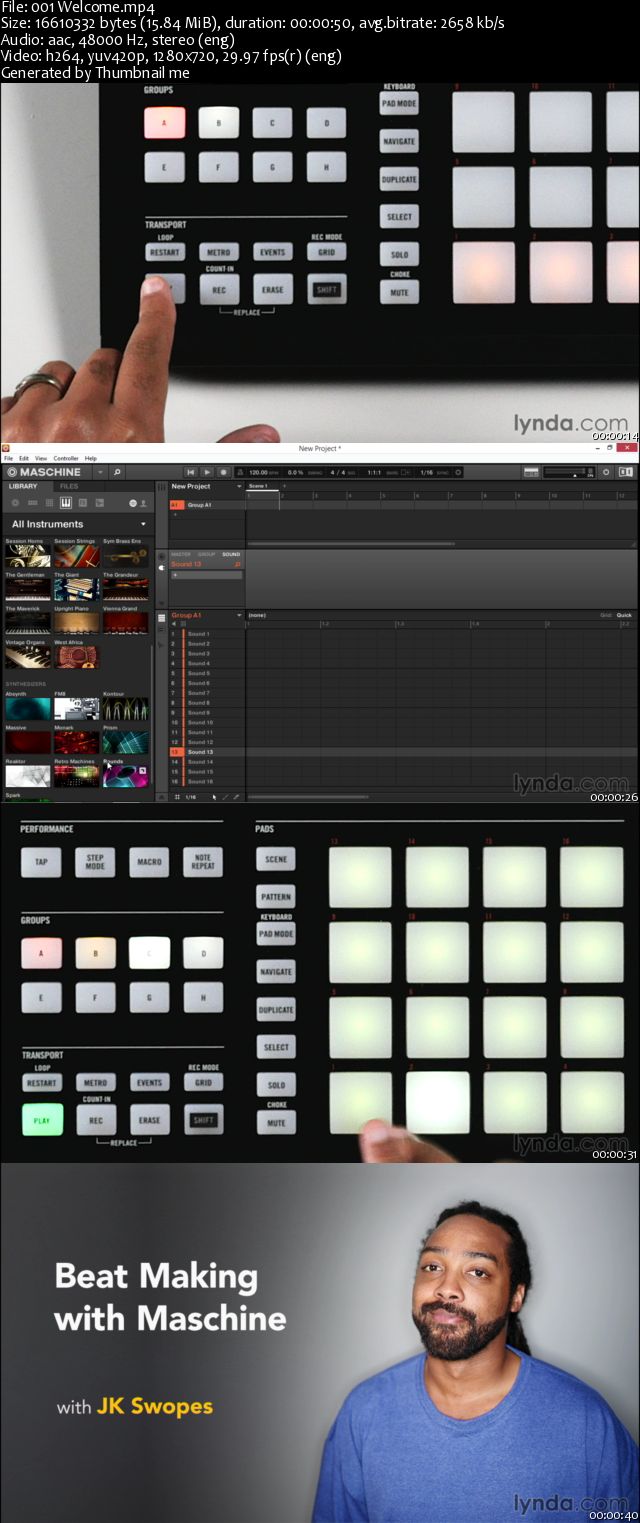640x1523 pixels.
Task: Expand the New Project dropdown arrow
Action: pos(239,486)
